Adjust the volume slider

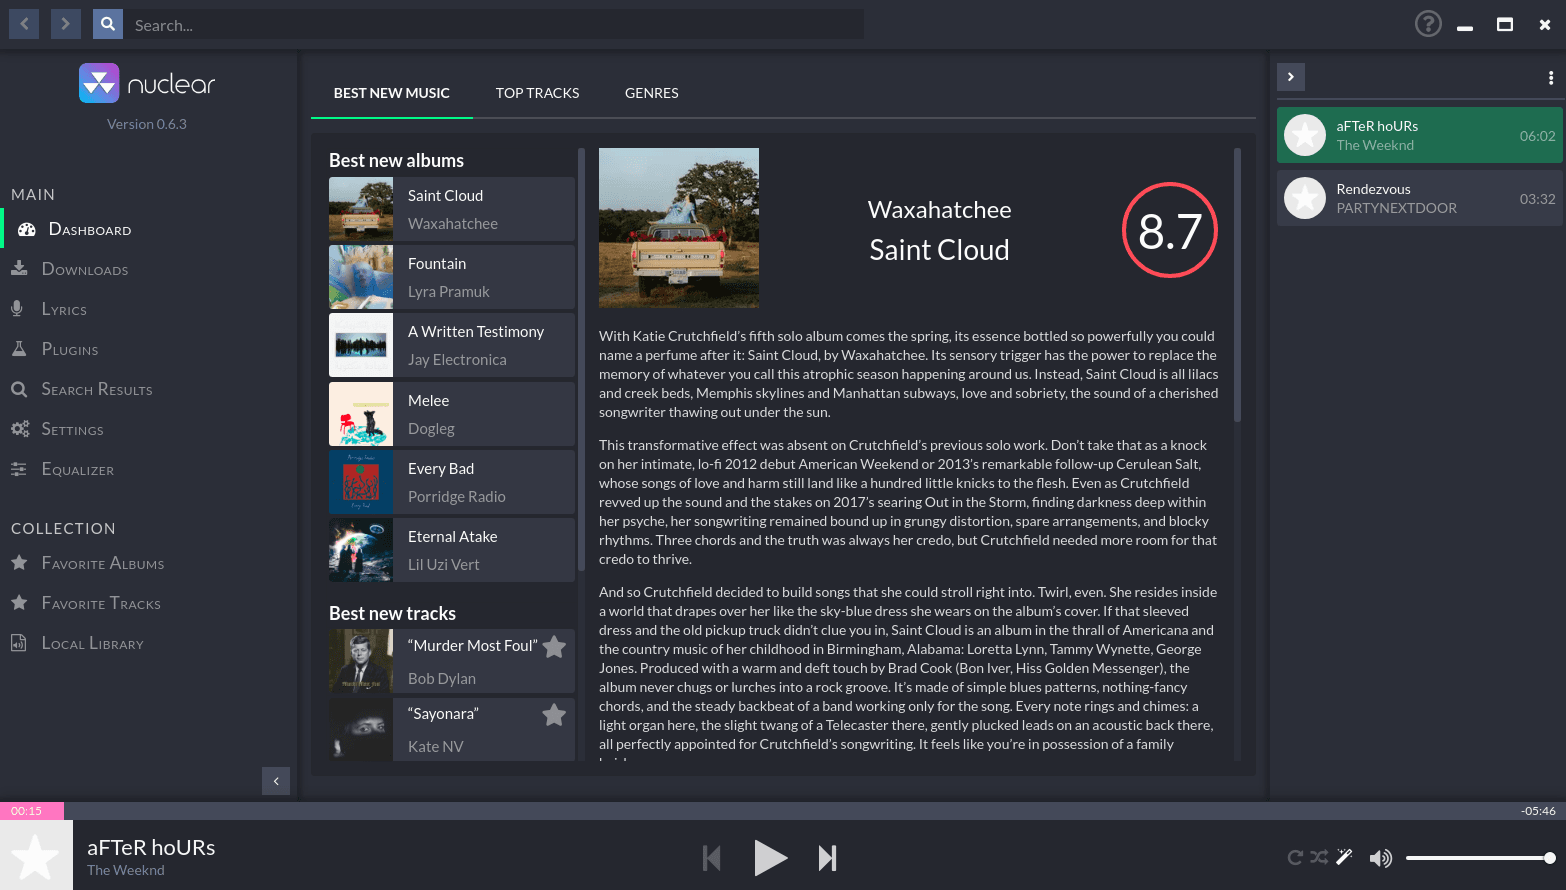coord(1480,858)
